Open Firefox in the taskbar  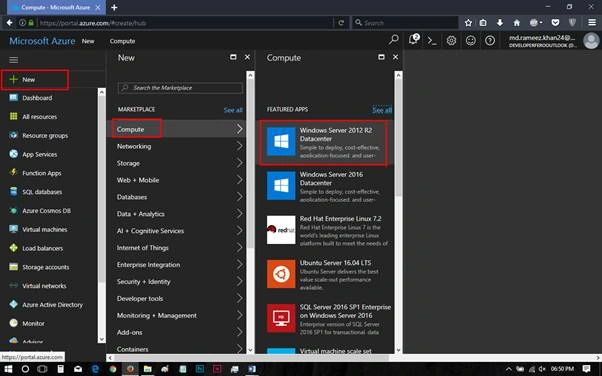130,369
